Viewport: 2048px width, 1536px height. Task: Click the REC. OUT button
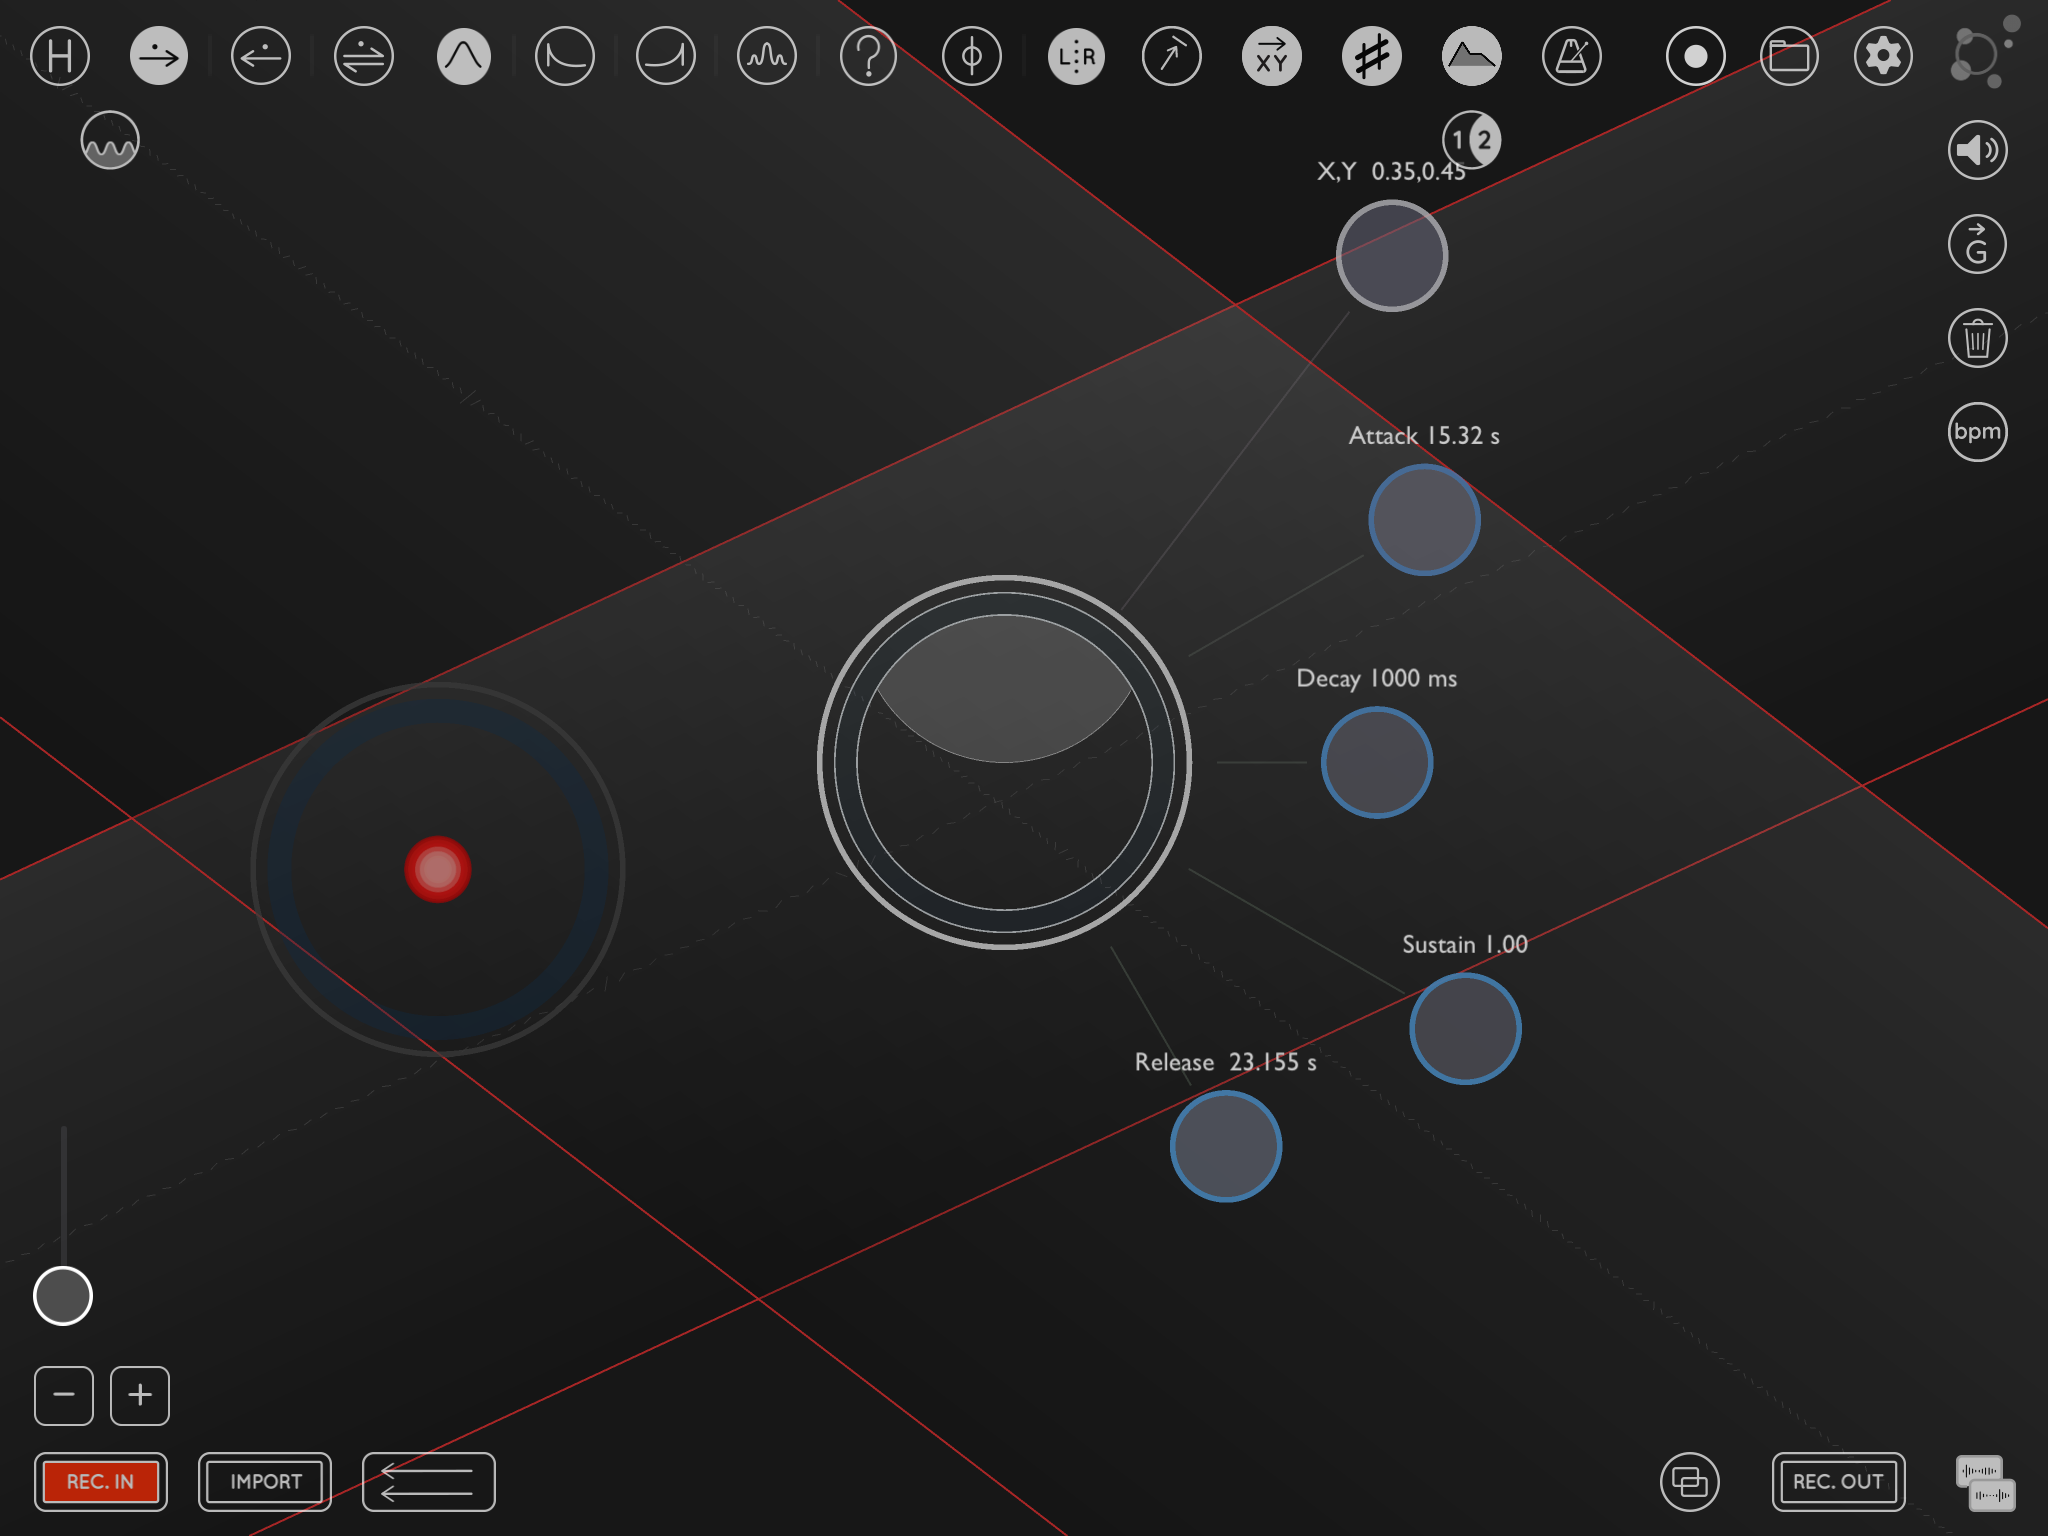pos(1838,1481)
